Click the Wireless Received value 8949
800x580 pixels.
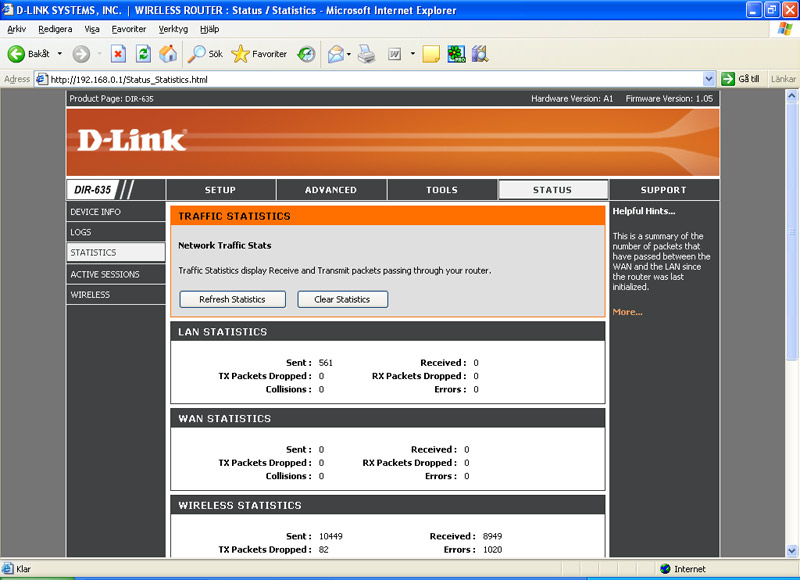pos(492,537)
